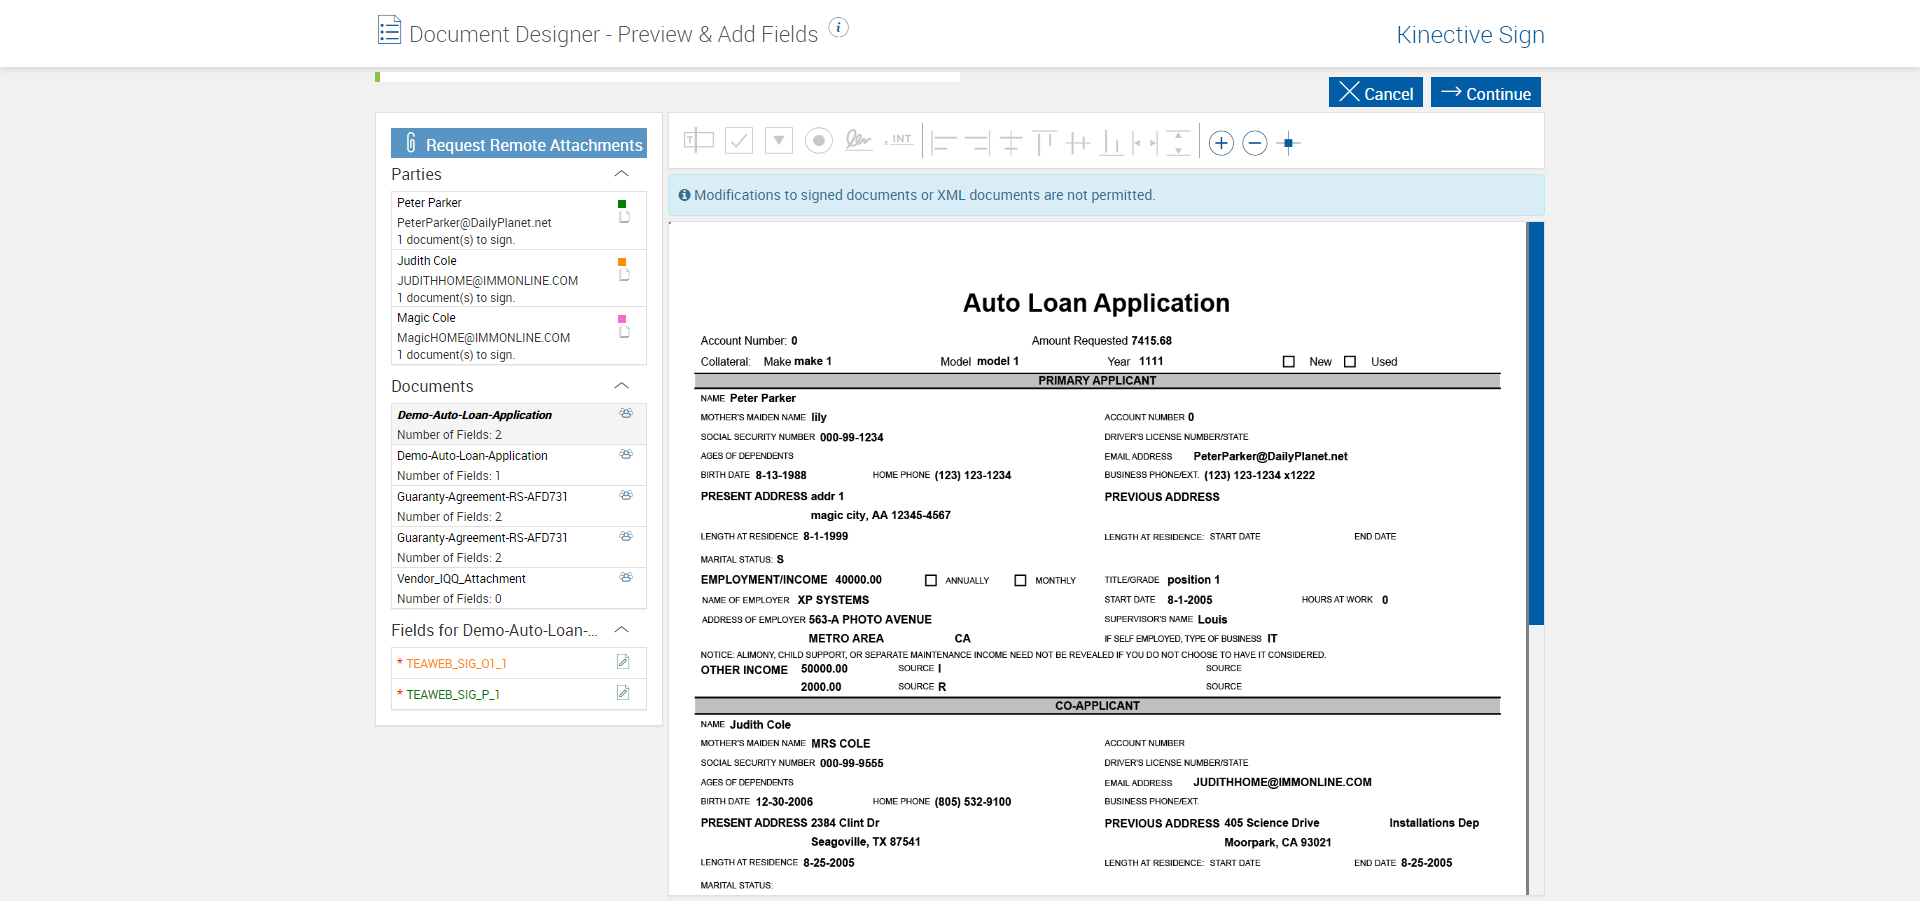Click the Continue button
1920x901 pixels.
(x=1485, y=93)
